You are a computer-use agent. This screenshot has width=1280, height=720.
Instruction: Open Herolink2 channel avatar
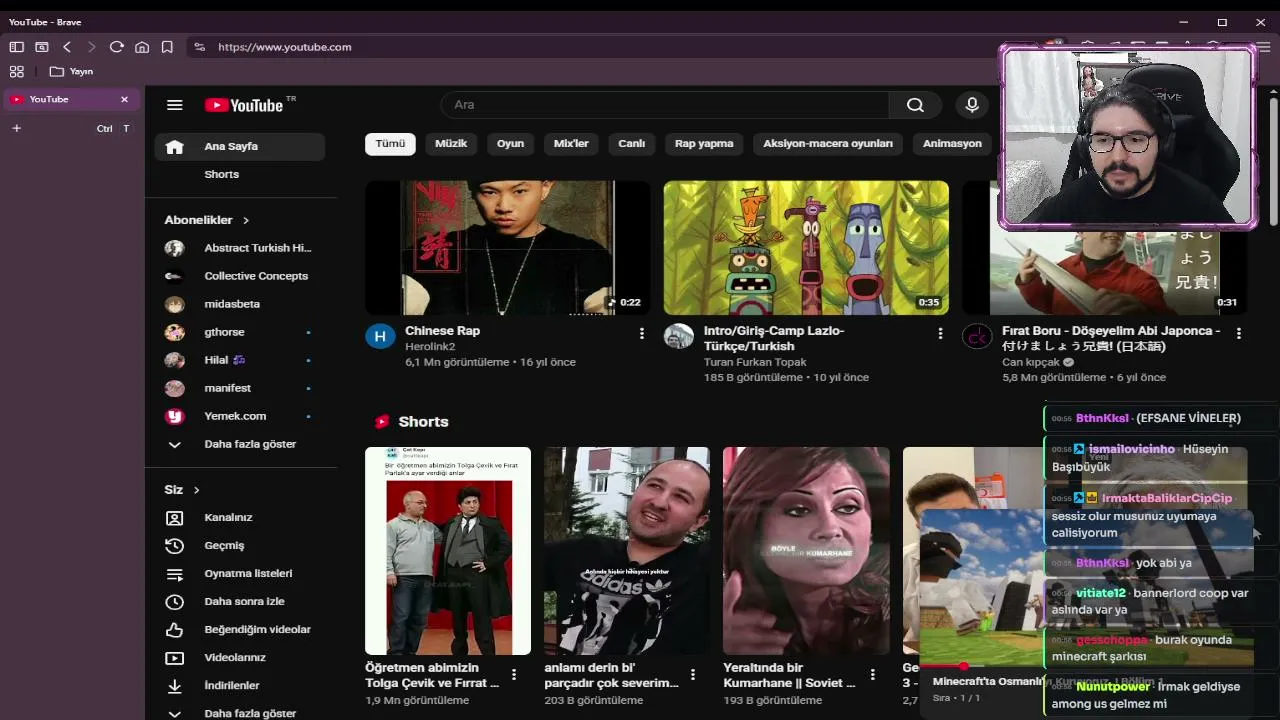click(380, 337)
